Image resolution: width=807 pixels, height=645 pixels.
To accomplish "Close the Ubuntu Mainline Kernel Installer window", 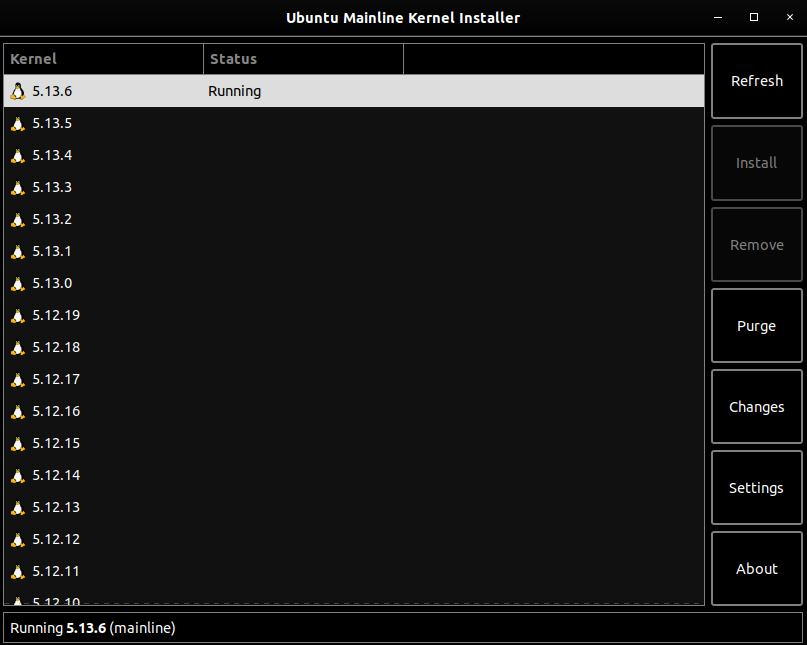I will [790, 18].
